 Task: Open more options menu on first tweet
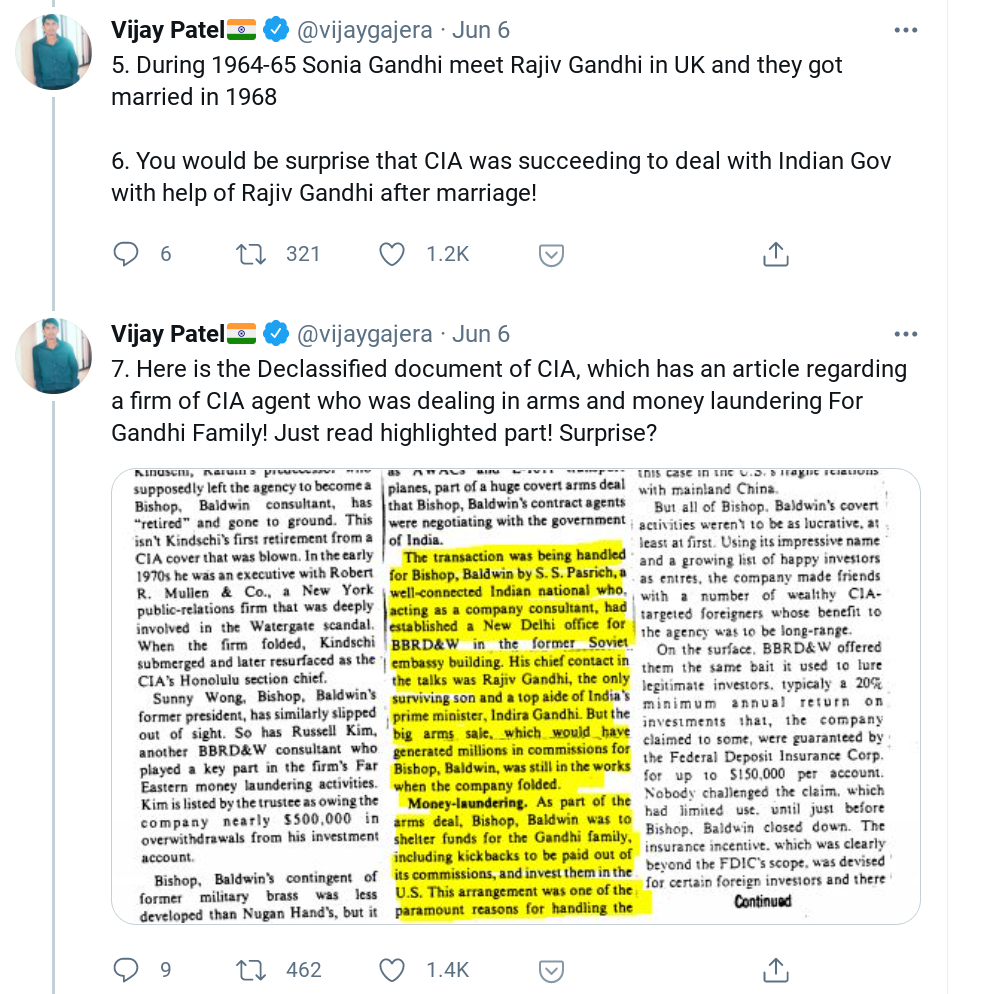tap(906, 30)
